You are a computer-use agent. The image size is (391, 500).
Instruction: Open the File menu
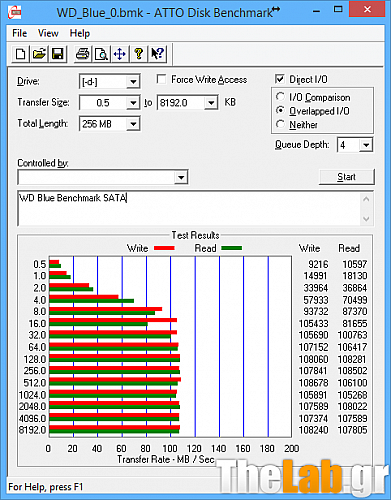click(19, 33)
